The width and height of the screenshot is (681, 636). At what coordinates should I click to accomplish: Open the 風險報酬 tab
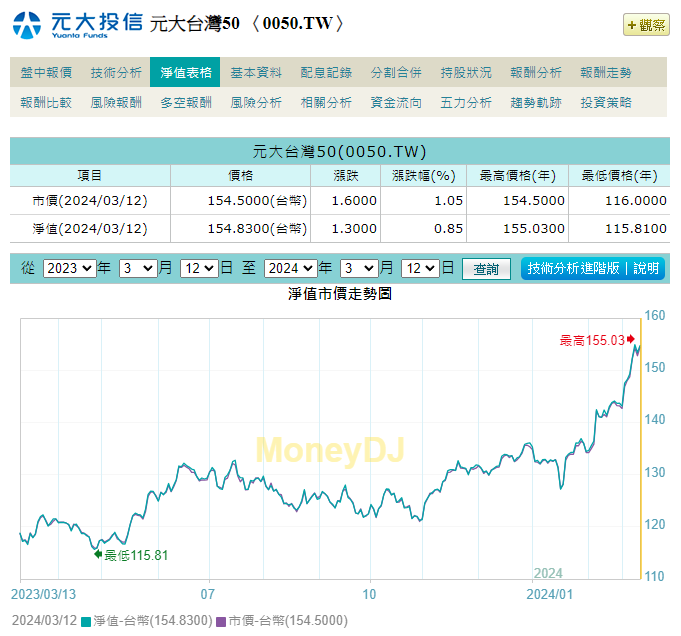[x=116, y=102]
